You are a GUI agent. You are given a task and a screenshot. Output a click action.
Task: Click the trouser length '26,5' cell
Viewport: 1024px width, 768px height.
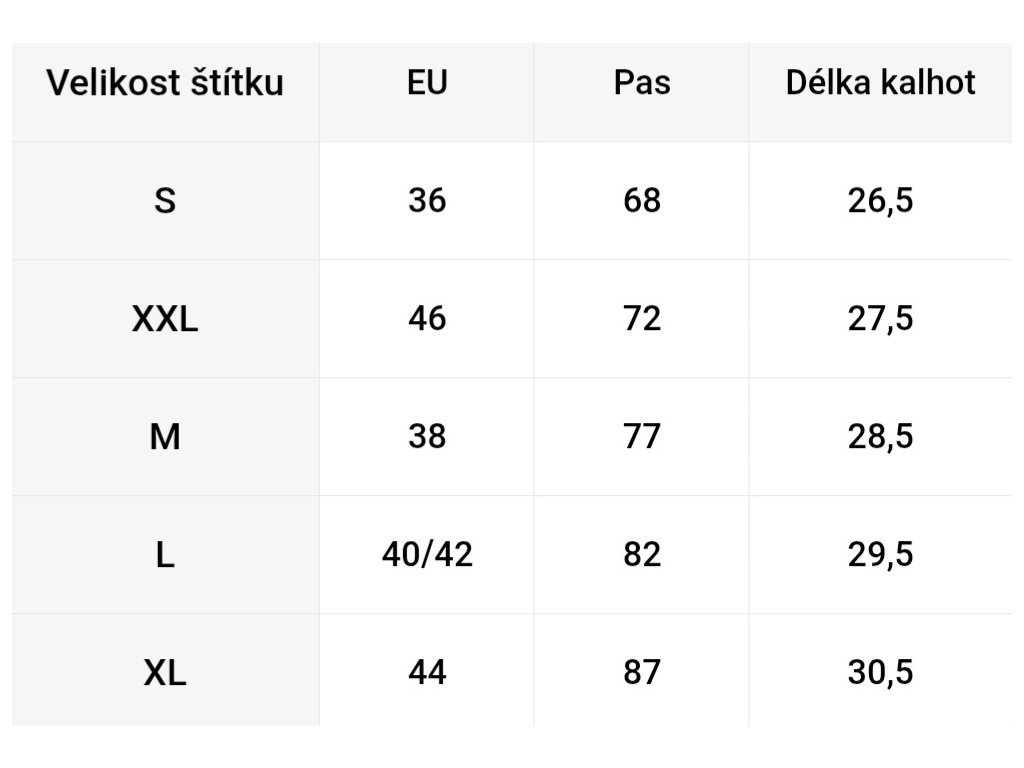[x=880, y=201]
